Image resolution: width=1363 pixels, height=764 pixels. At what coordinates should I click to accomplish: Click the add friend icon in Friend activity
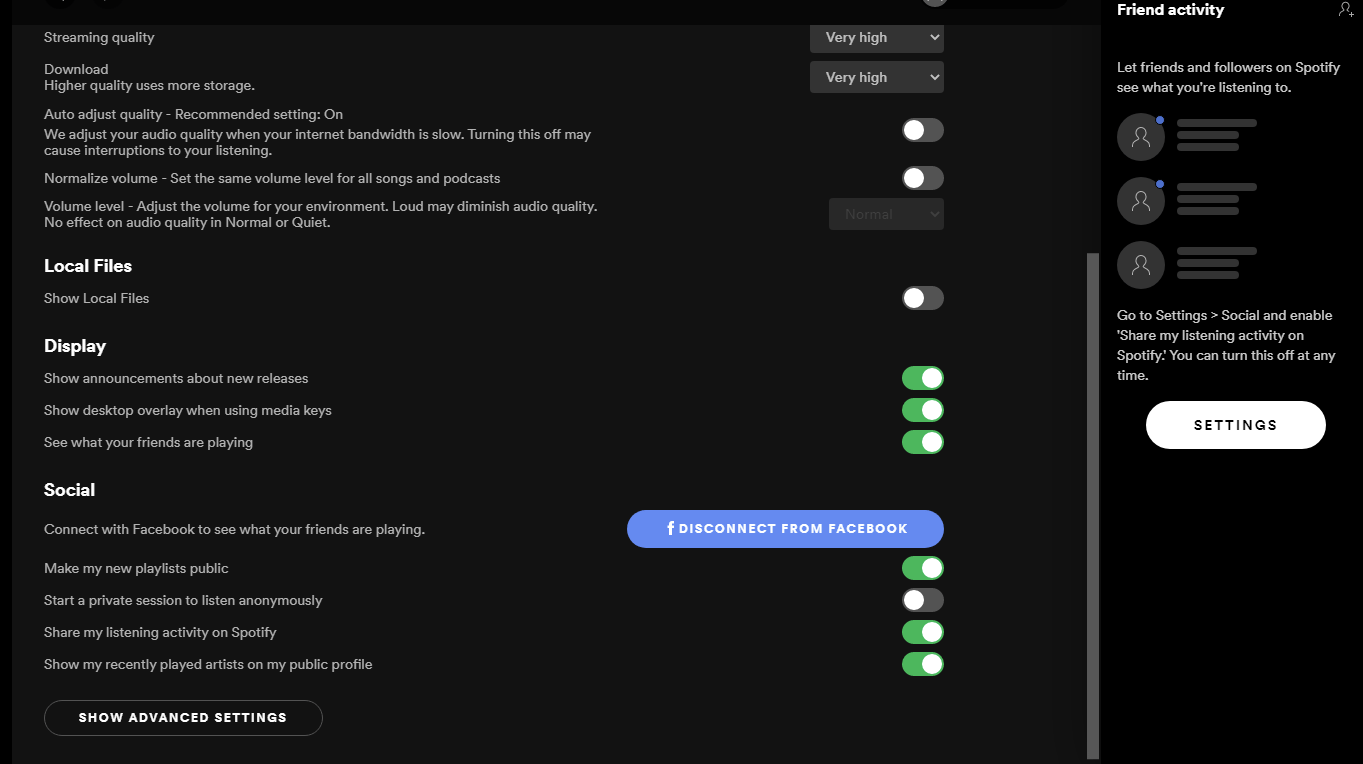click(1345, 9)
